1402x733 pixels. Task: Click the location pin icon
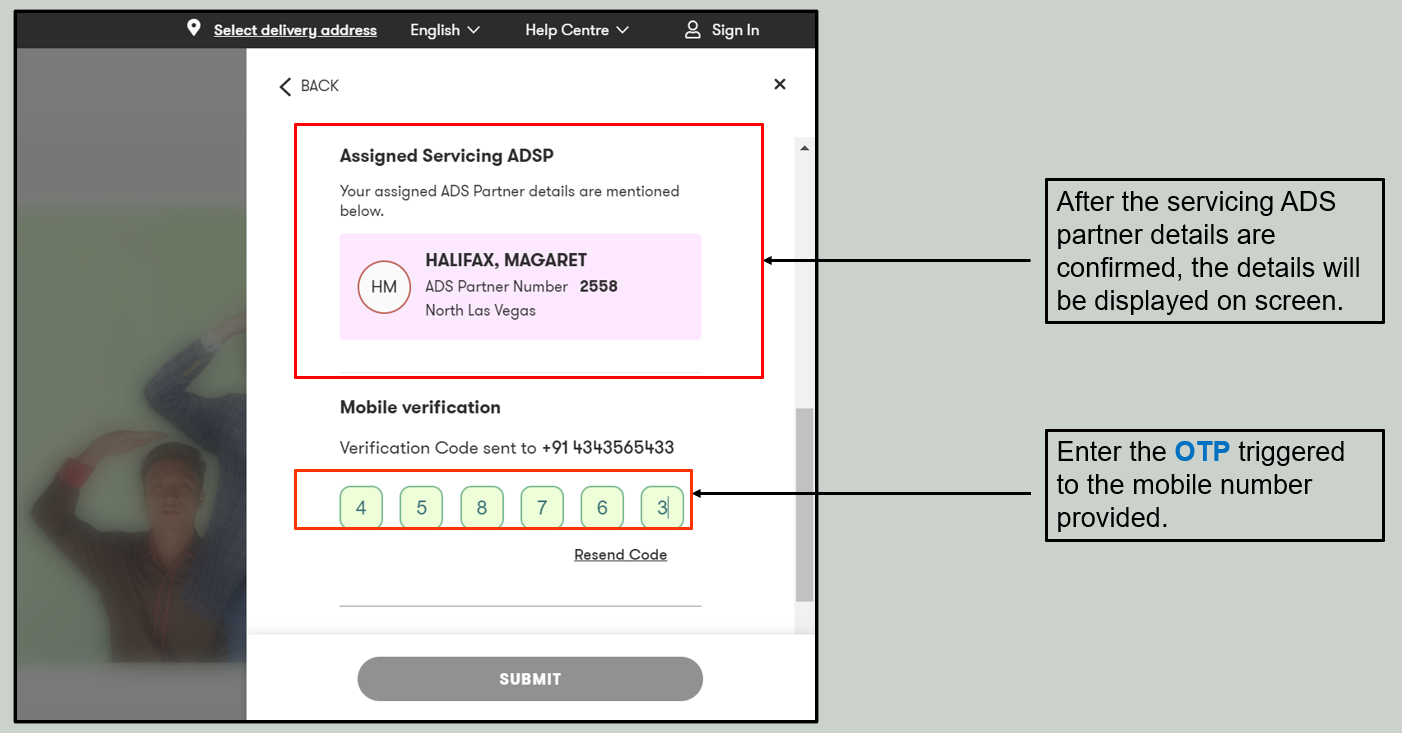(194, 29)
